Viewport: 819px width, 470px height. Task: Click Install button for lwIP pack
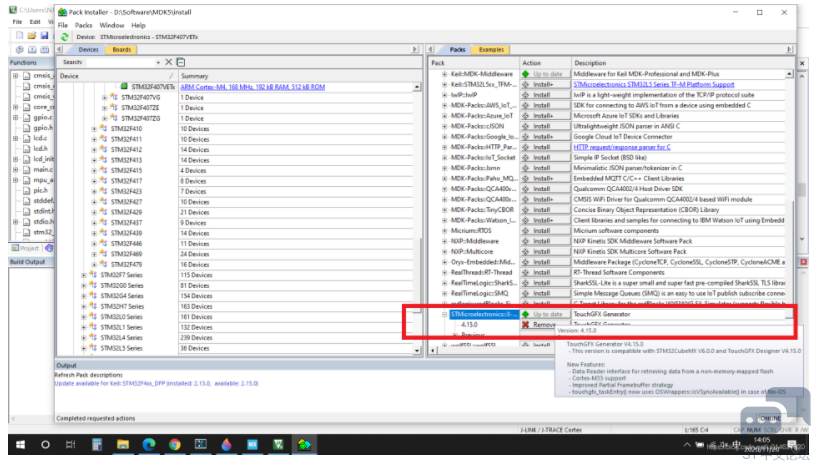point(545,95)
